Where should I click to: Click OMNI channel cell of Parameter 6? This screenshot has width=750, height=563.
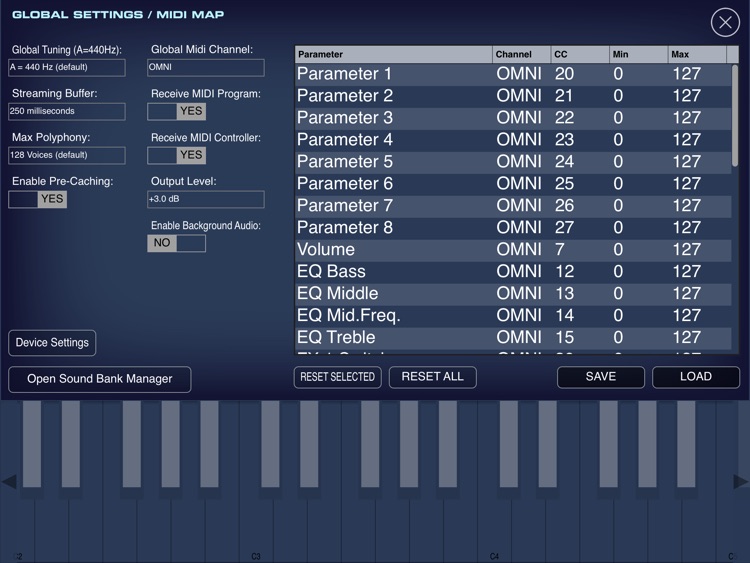click(x=519, y=184)
